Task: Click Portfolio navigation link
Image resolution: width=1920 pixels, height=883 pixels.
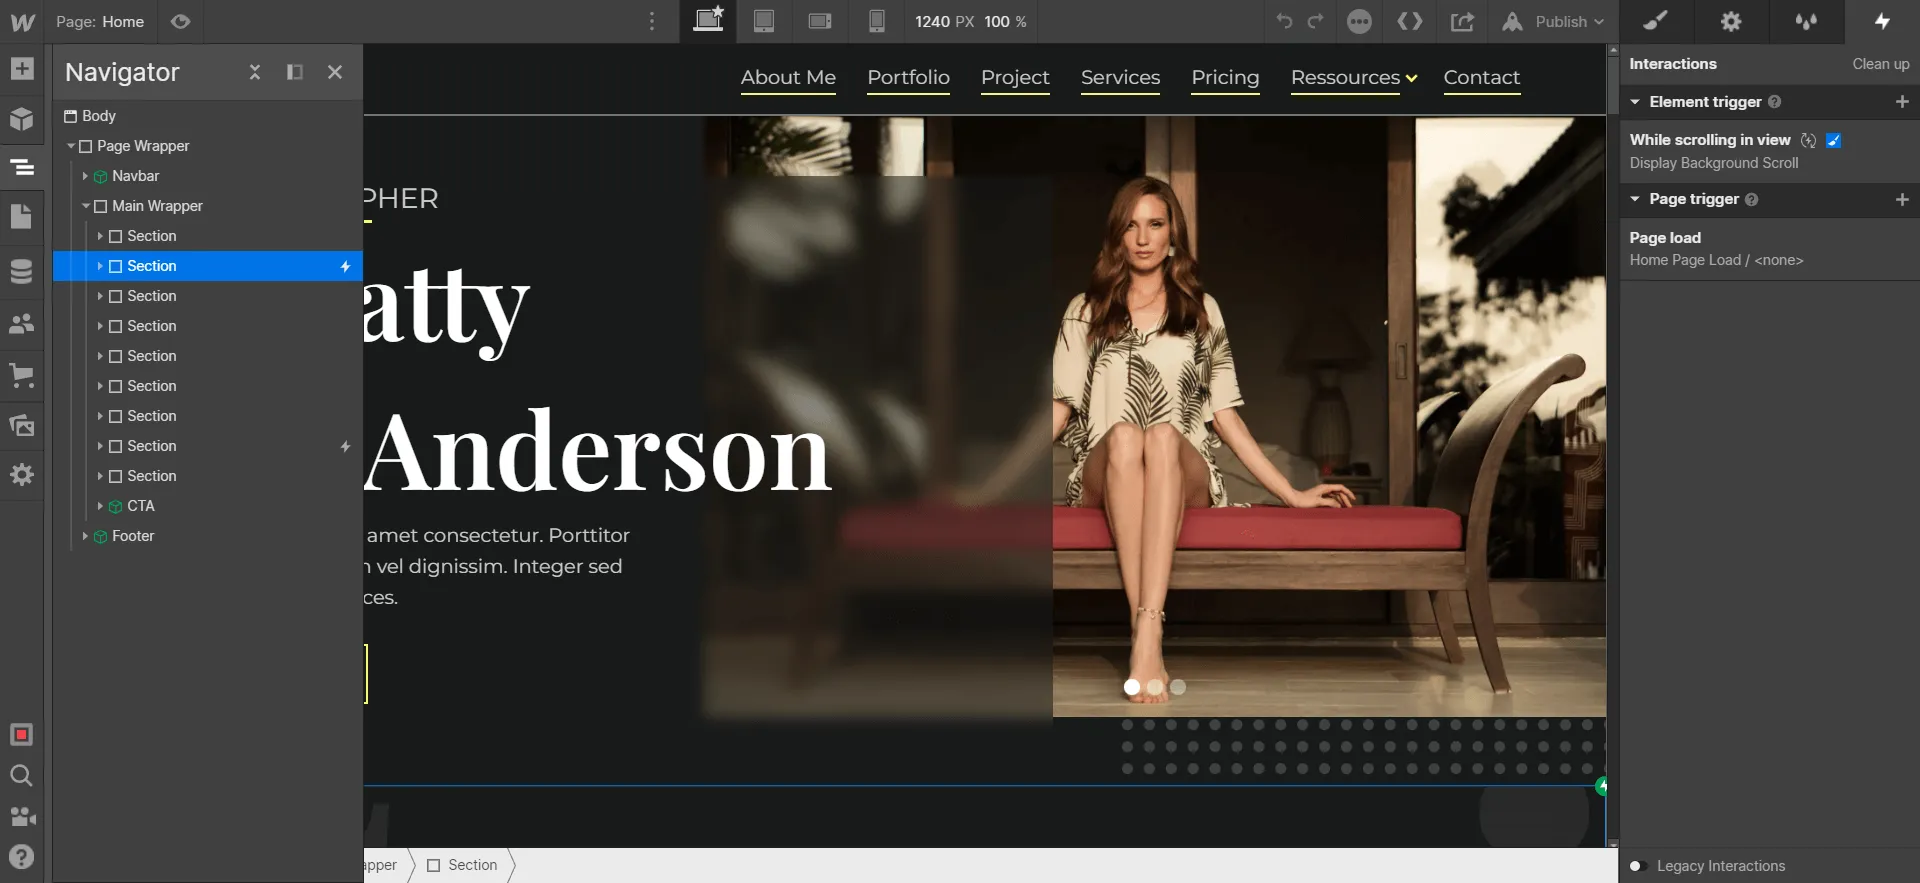Action: point(908,78)
